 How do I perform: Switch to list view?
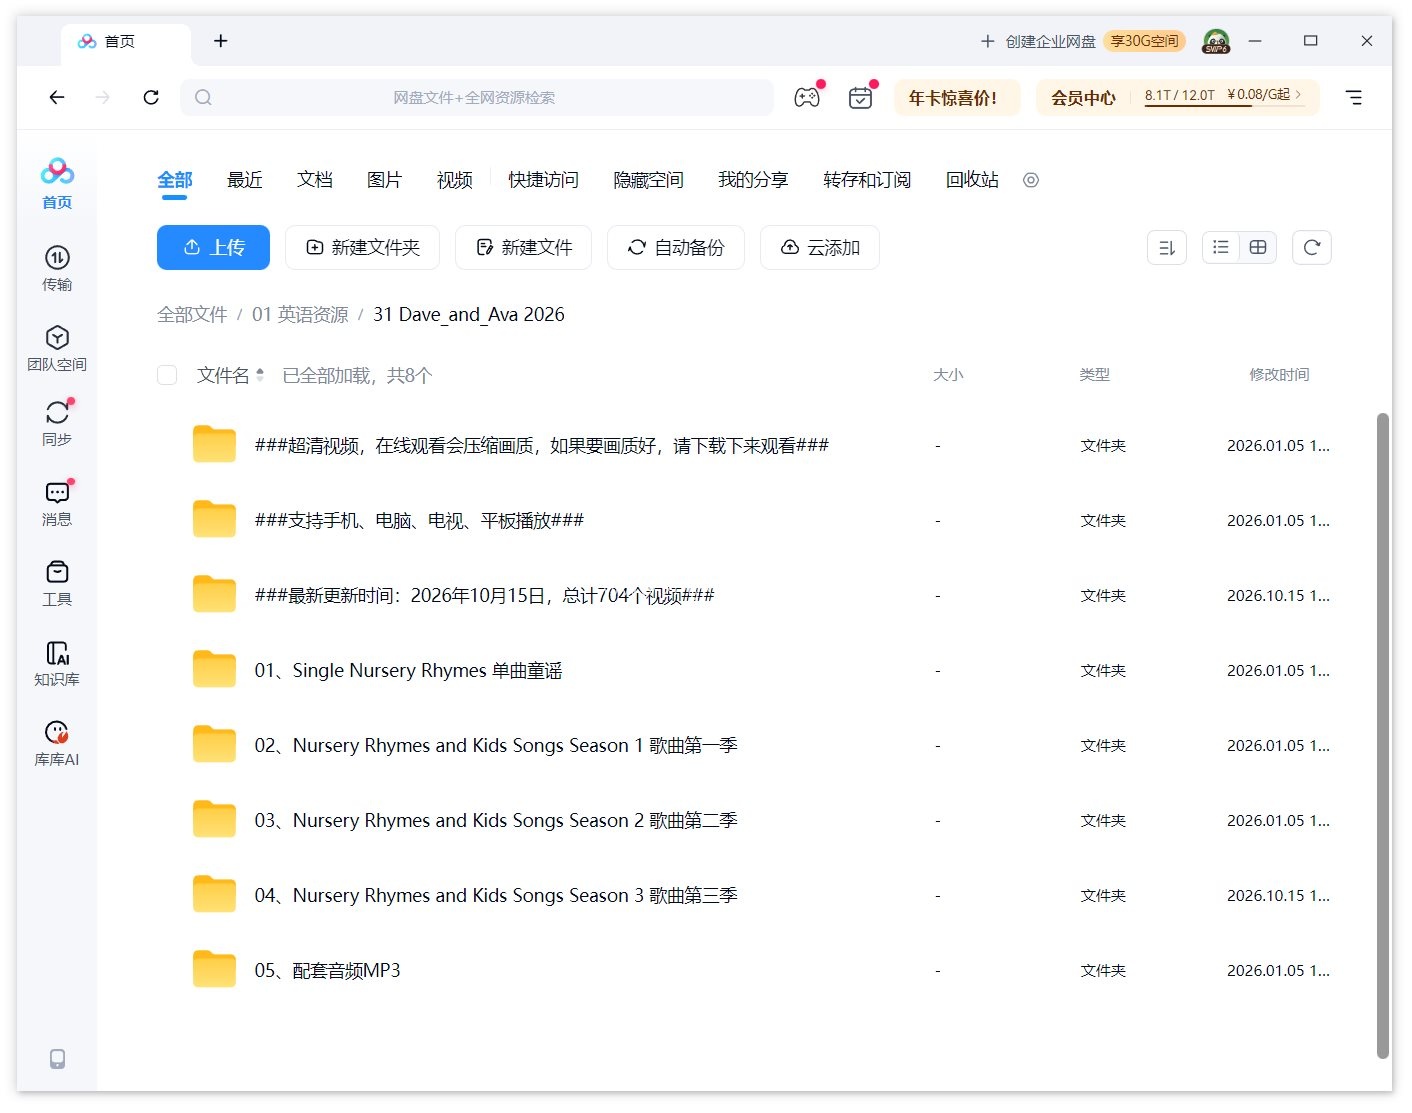click(x=1221, y=247)
